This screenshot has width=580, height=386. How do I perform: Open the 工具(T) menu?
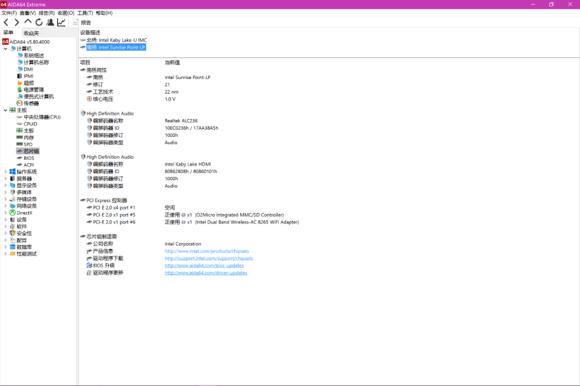[85, 13]
